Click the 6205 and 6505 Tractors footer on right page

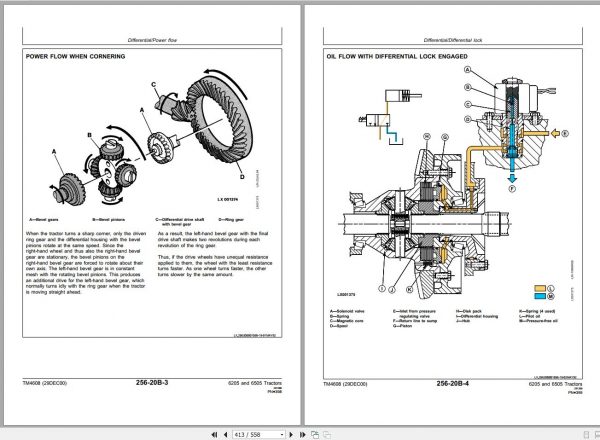(x=556, y=383)
